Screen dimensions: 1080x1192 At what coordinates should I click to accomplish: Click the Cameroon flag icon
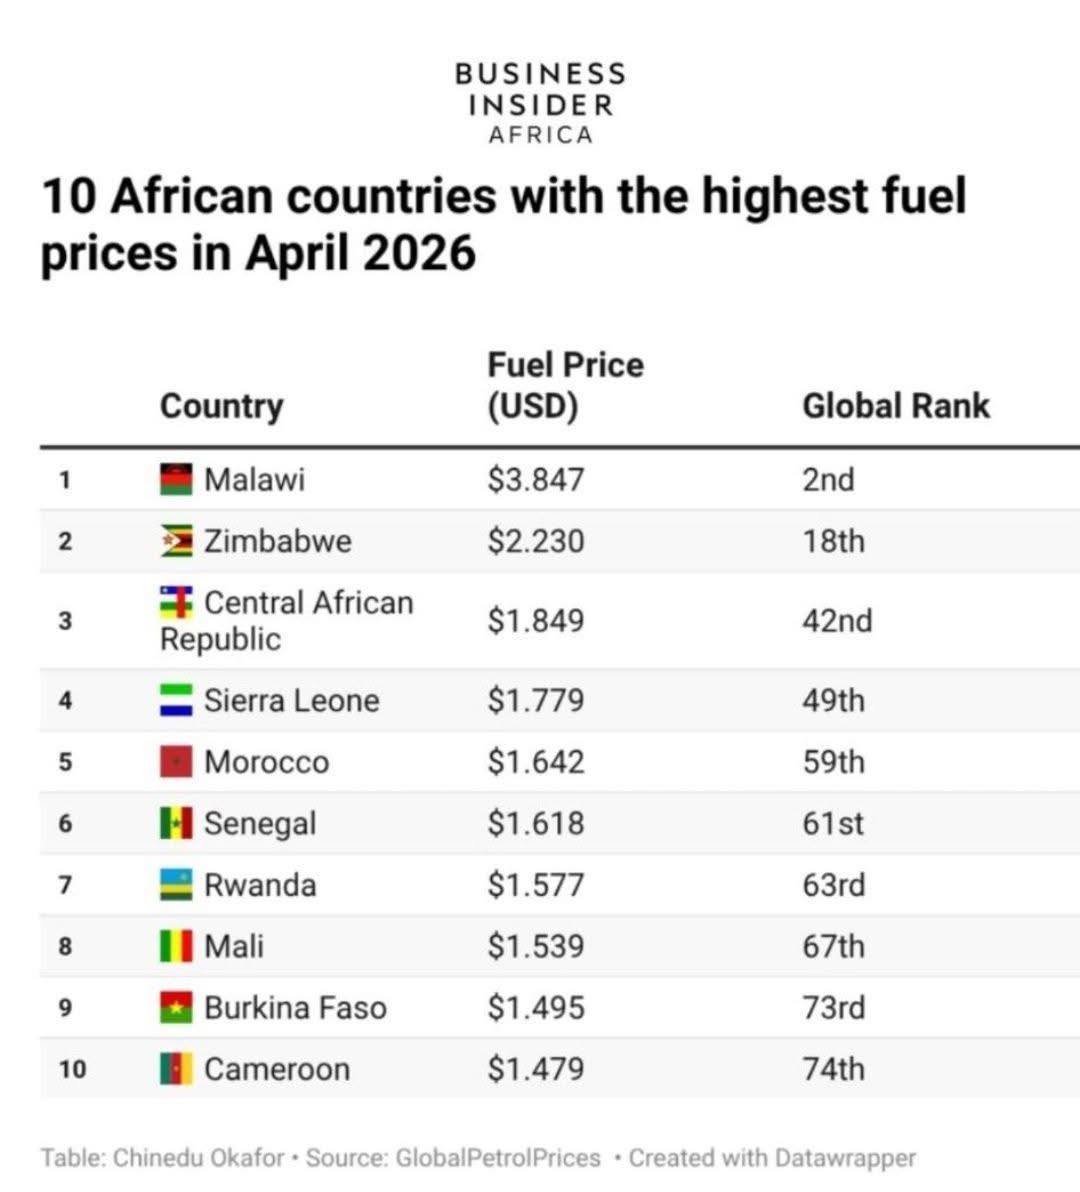point(176,1069)
